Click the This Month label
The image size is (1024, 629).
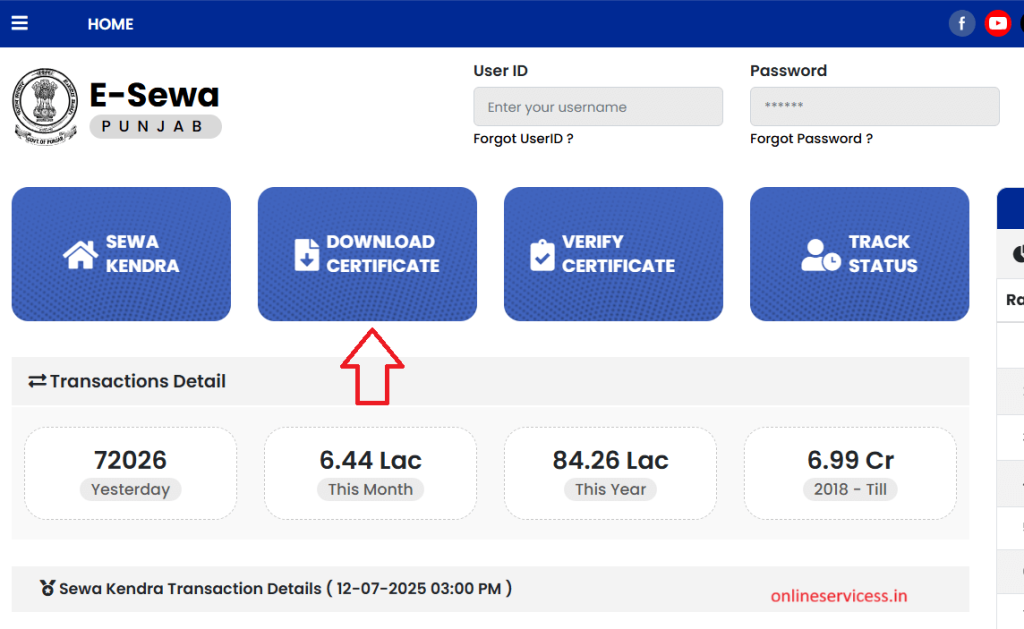[370, 489]
